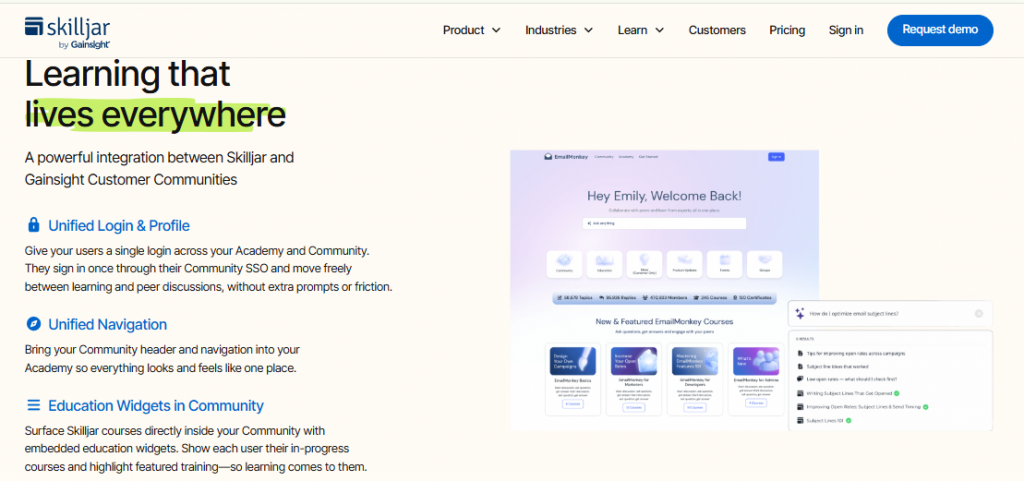
Task: Open the Design Your Own Campaigns course thumbnail
Action: [x=573, y=361]
